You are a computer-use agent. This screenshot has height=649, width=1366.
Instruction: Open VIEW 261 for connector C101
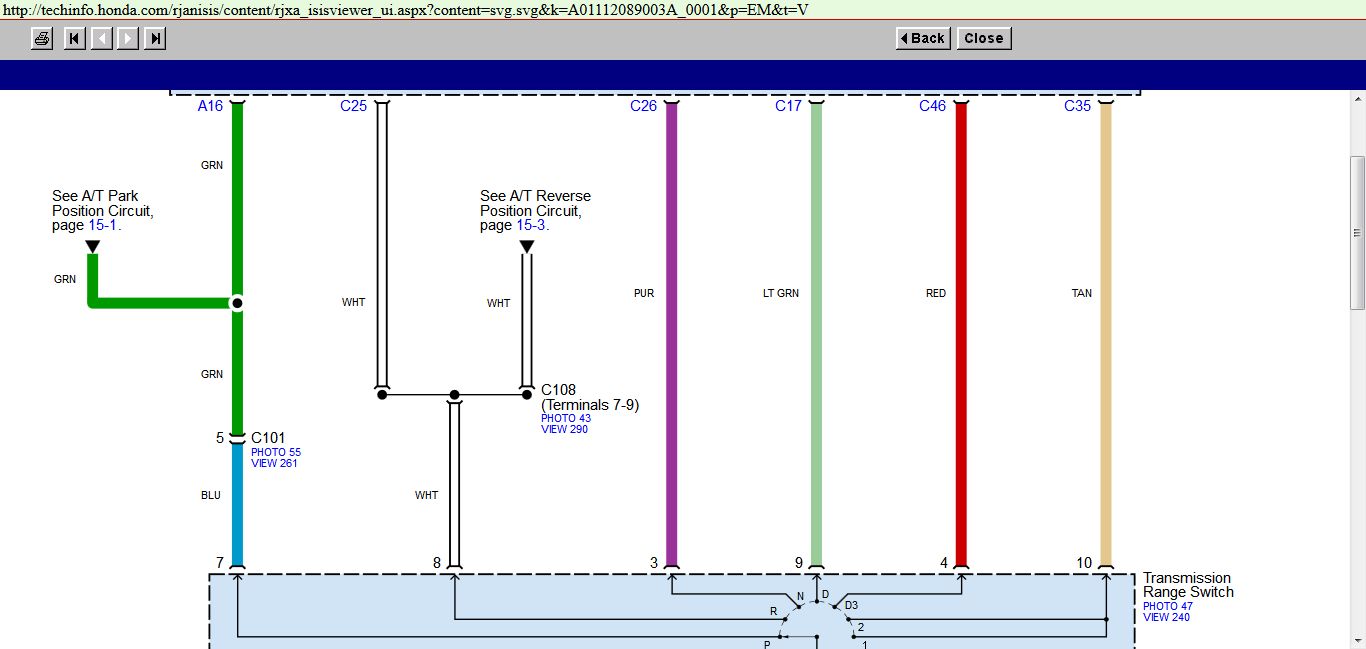274,463
